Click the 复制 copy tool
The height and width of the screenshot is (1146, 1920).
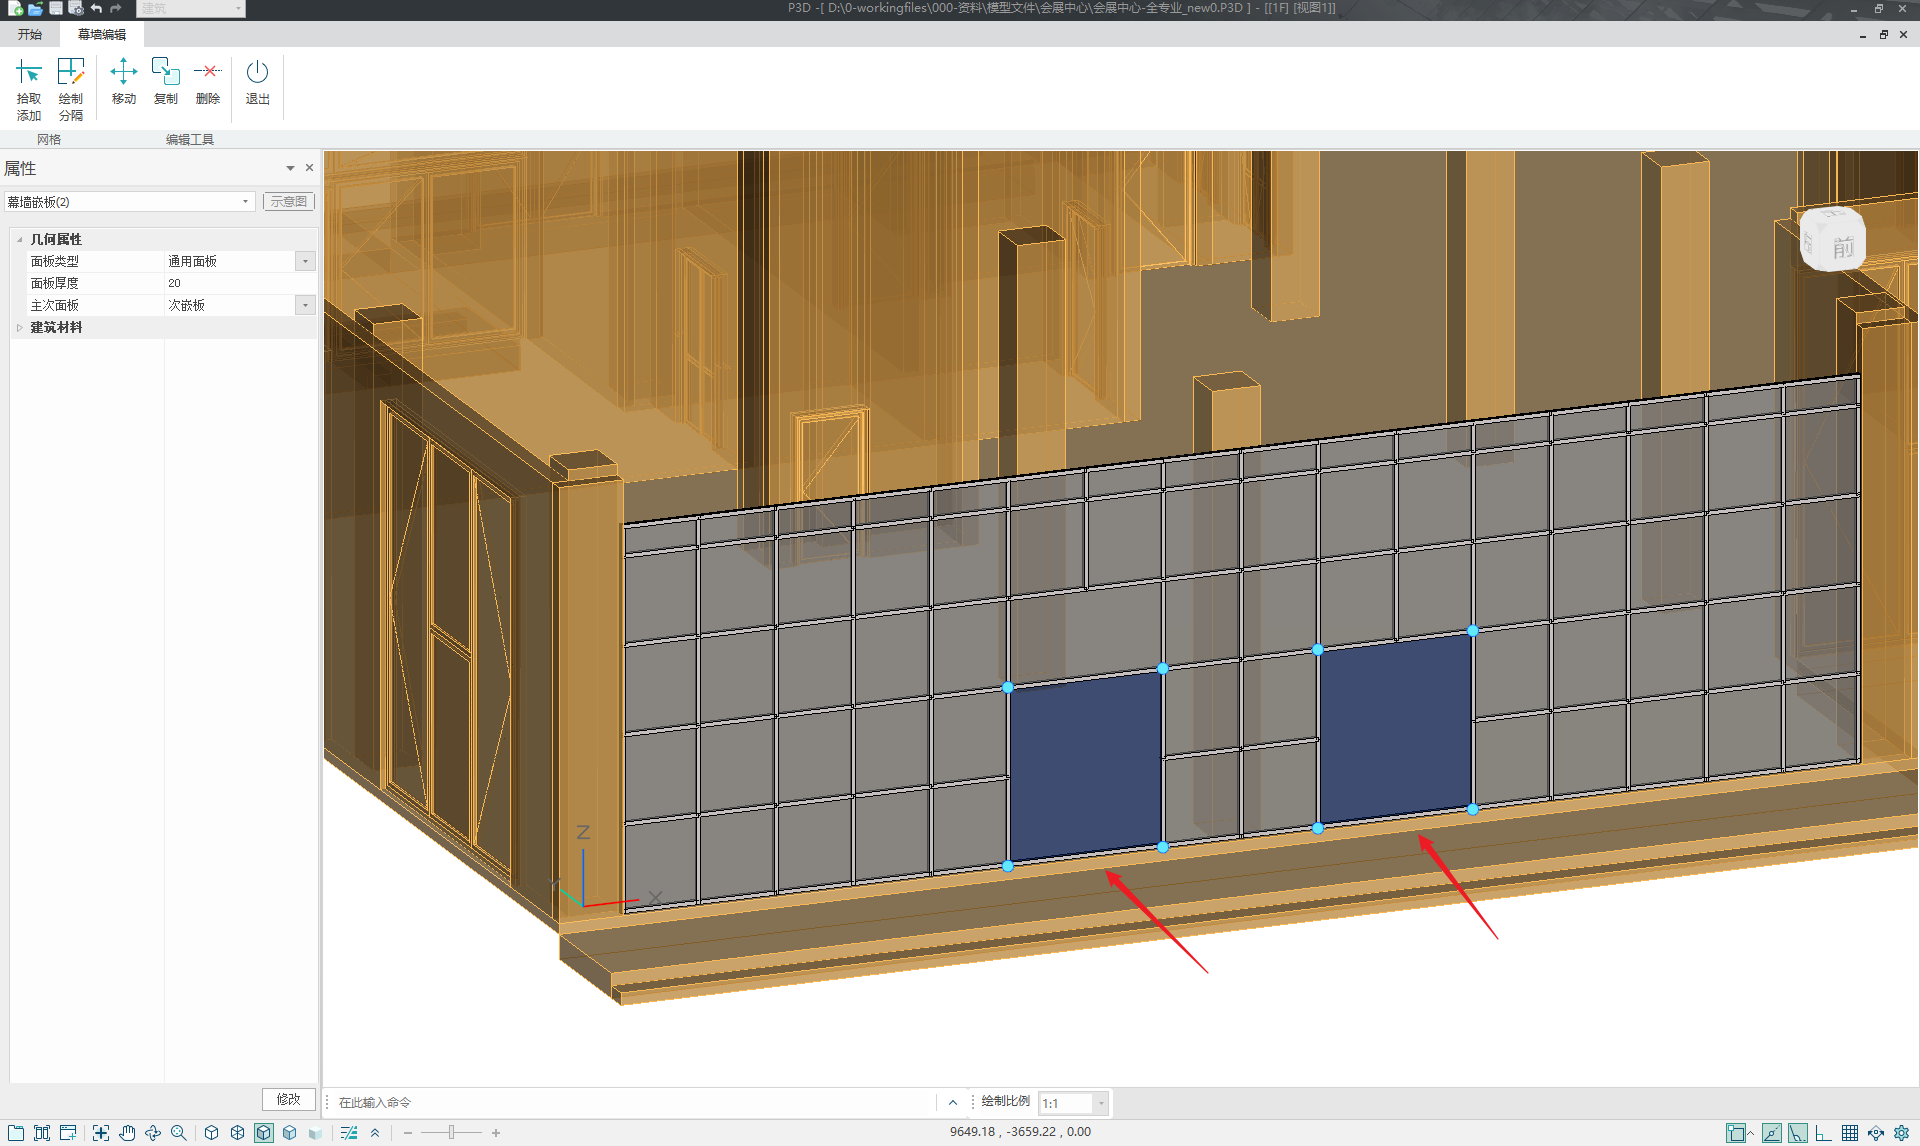point(165,81)
